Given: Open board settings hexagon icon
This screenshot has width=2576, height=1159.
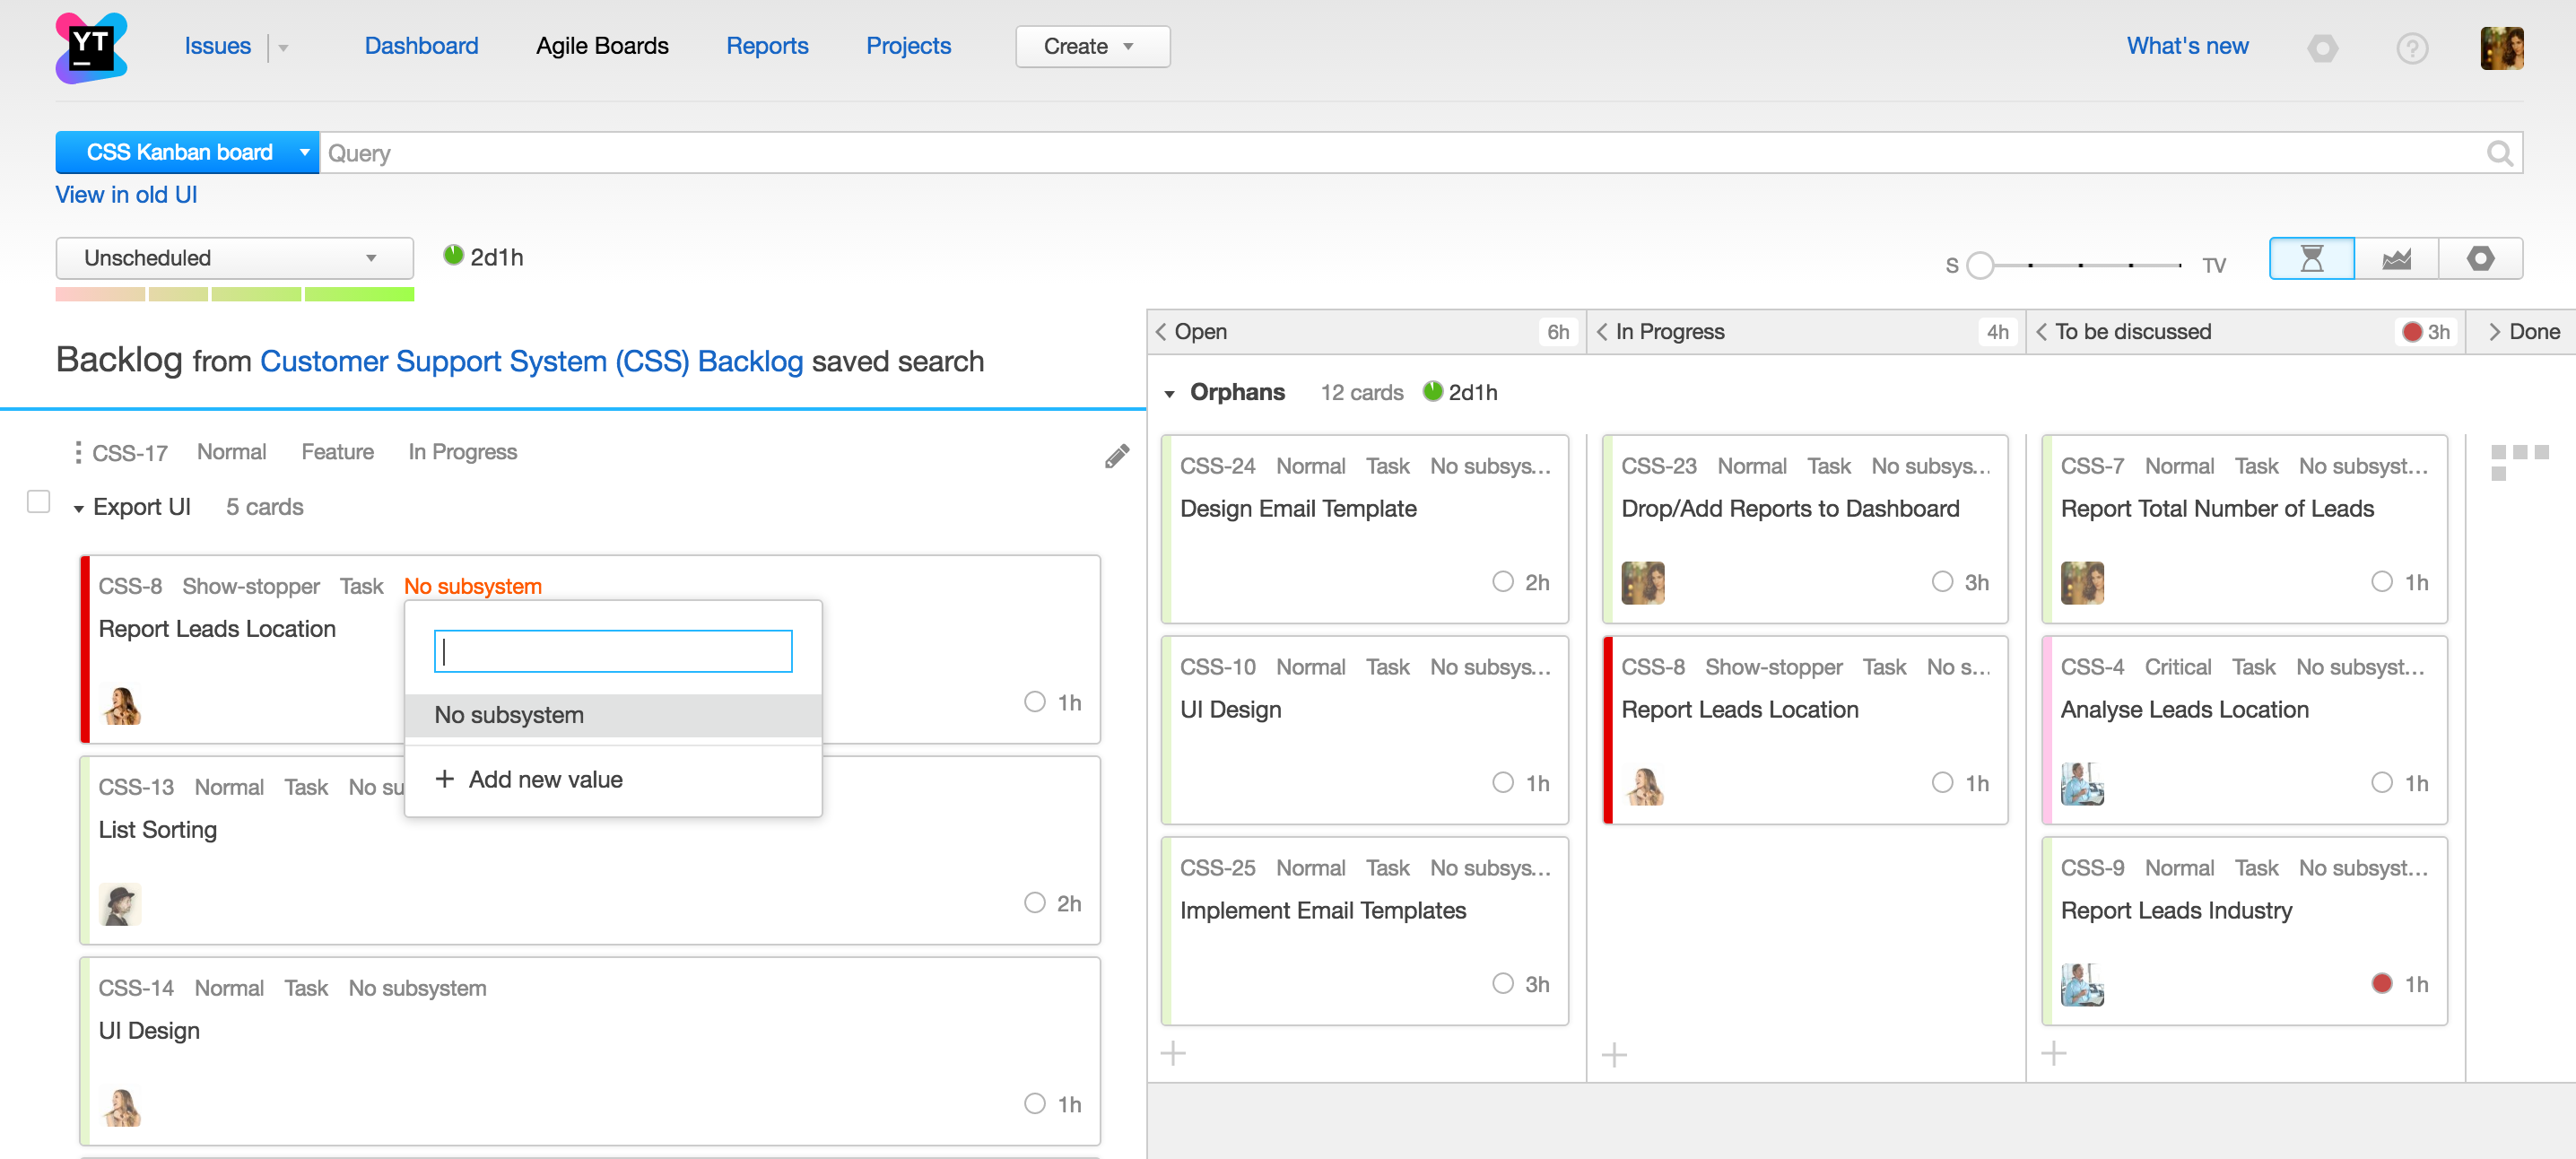Looking at the screenshot, I should coord(2480,259).
